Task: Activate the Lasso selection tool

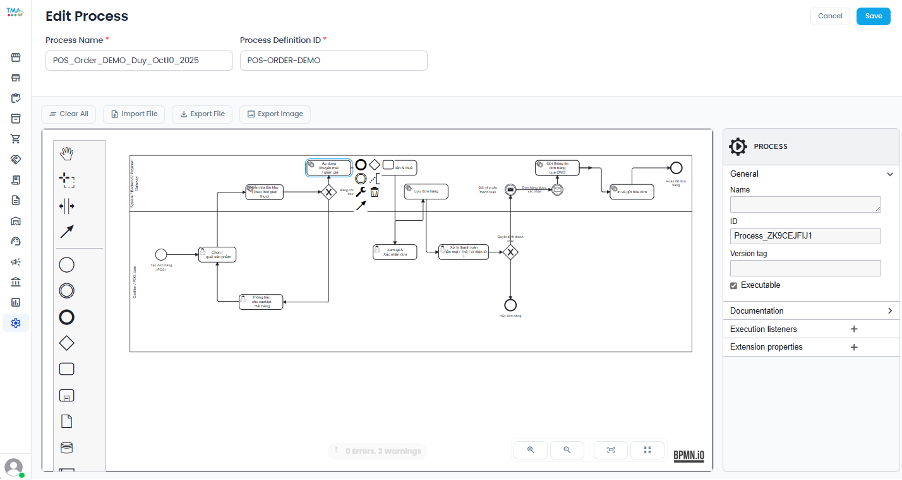Action: (67, 180)
